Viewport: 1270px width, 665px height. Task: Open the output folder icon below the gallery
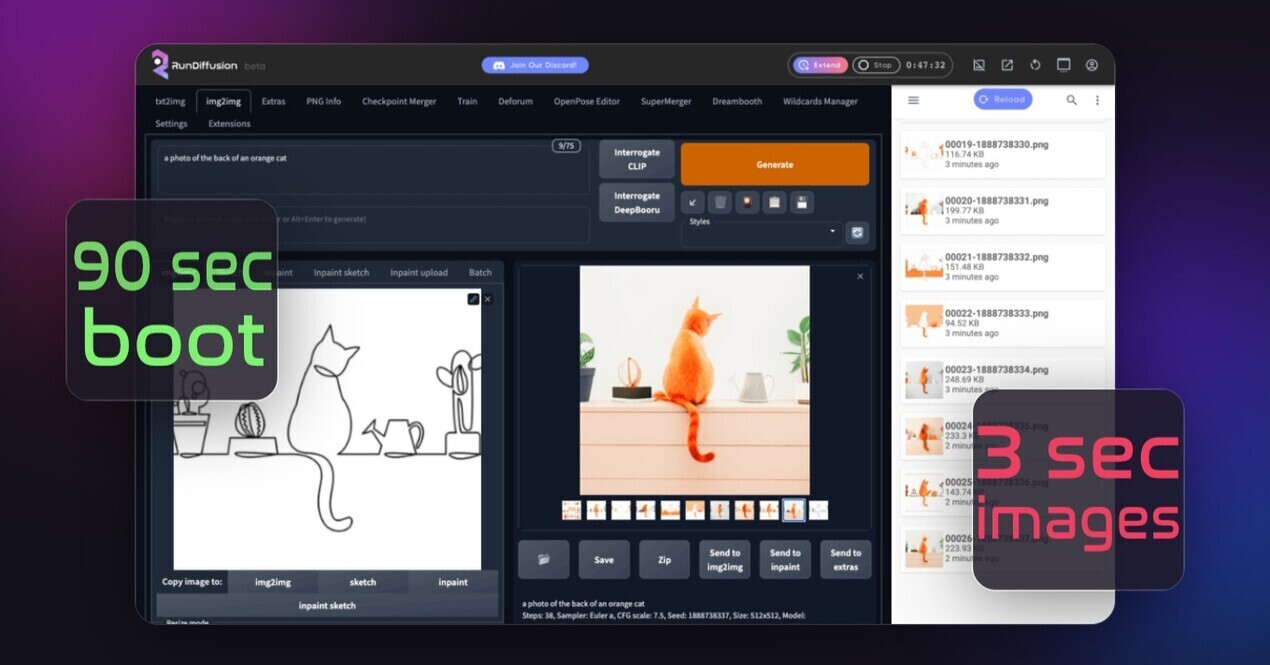tap(543, 559)
